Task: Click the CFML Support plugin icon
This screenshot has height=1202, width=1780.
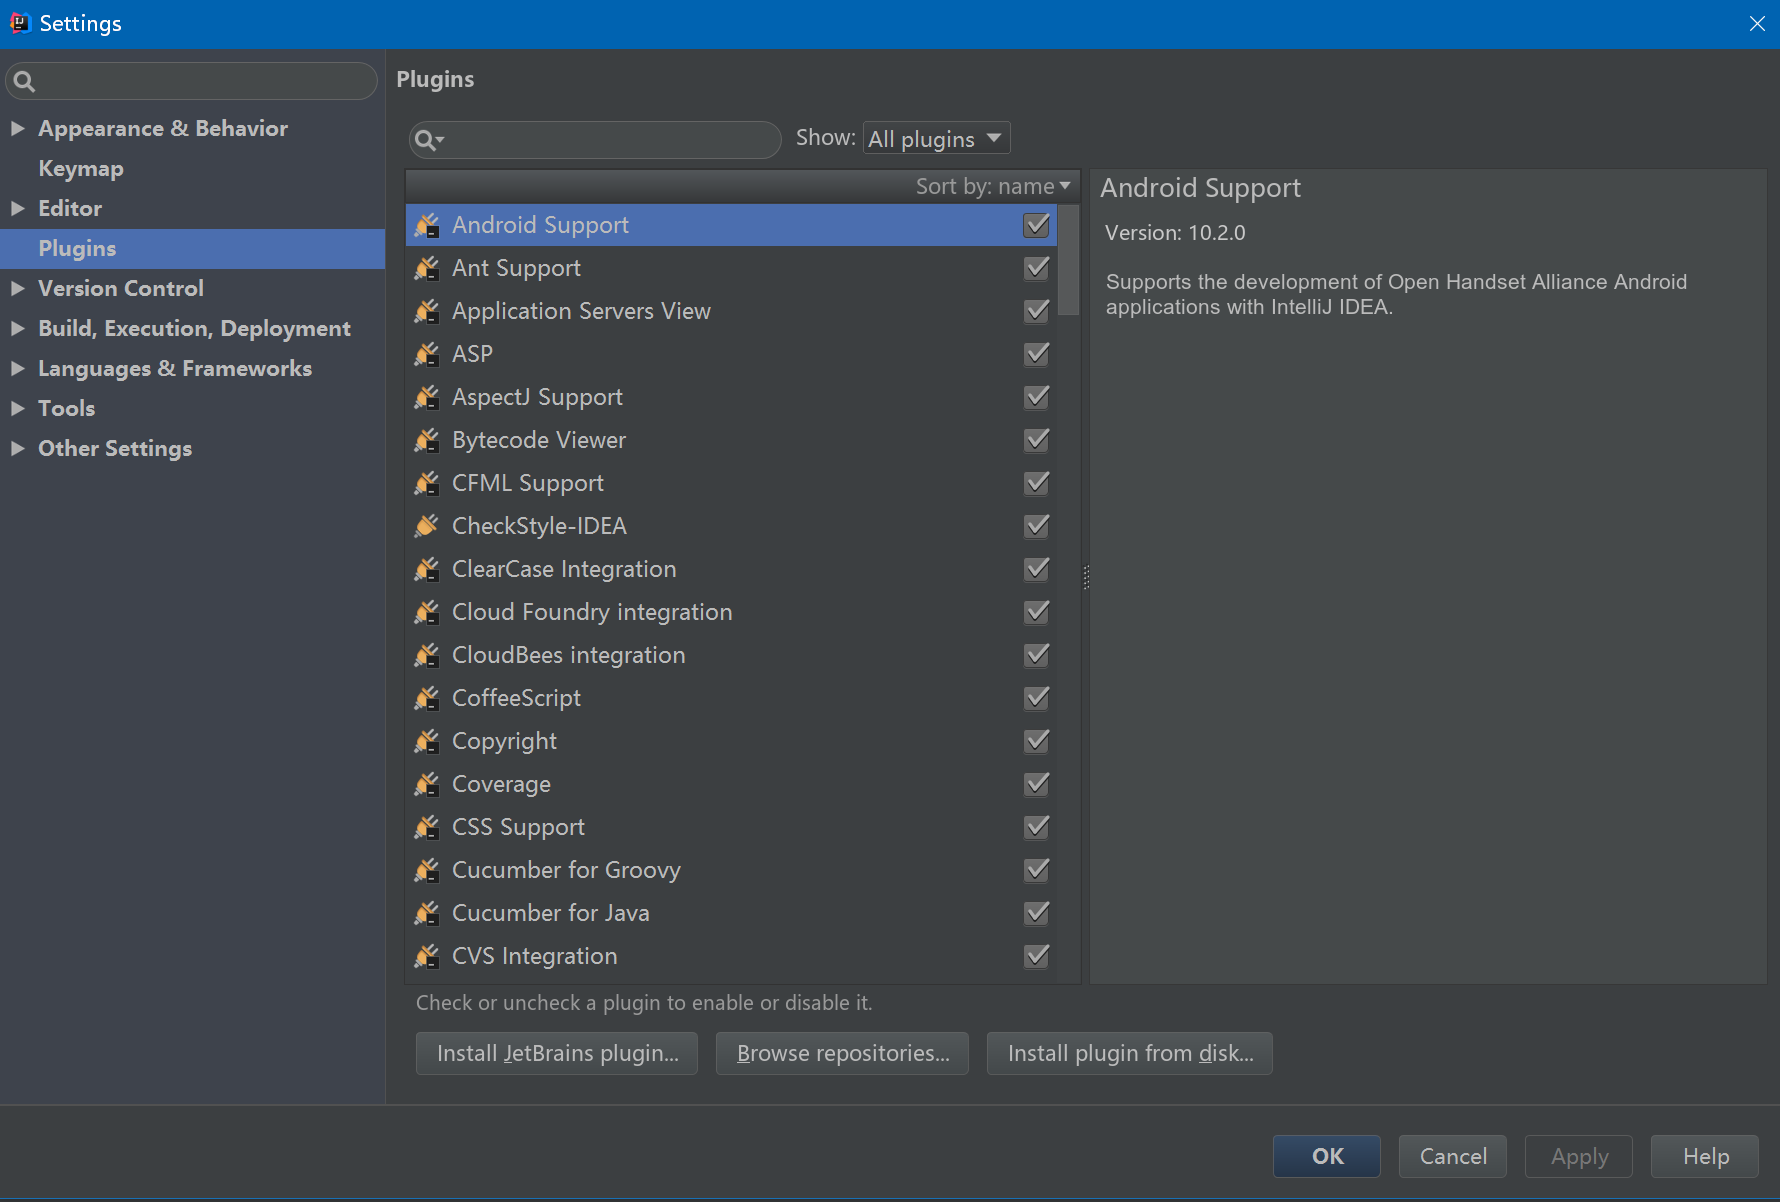Action: point(427,484)
